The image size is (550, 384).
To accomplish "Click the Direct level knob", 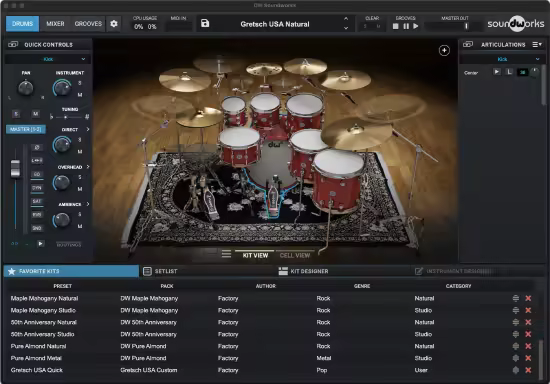I will point(62,144).
